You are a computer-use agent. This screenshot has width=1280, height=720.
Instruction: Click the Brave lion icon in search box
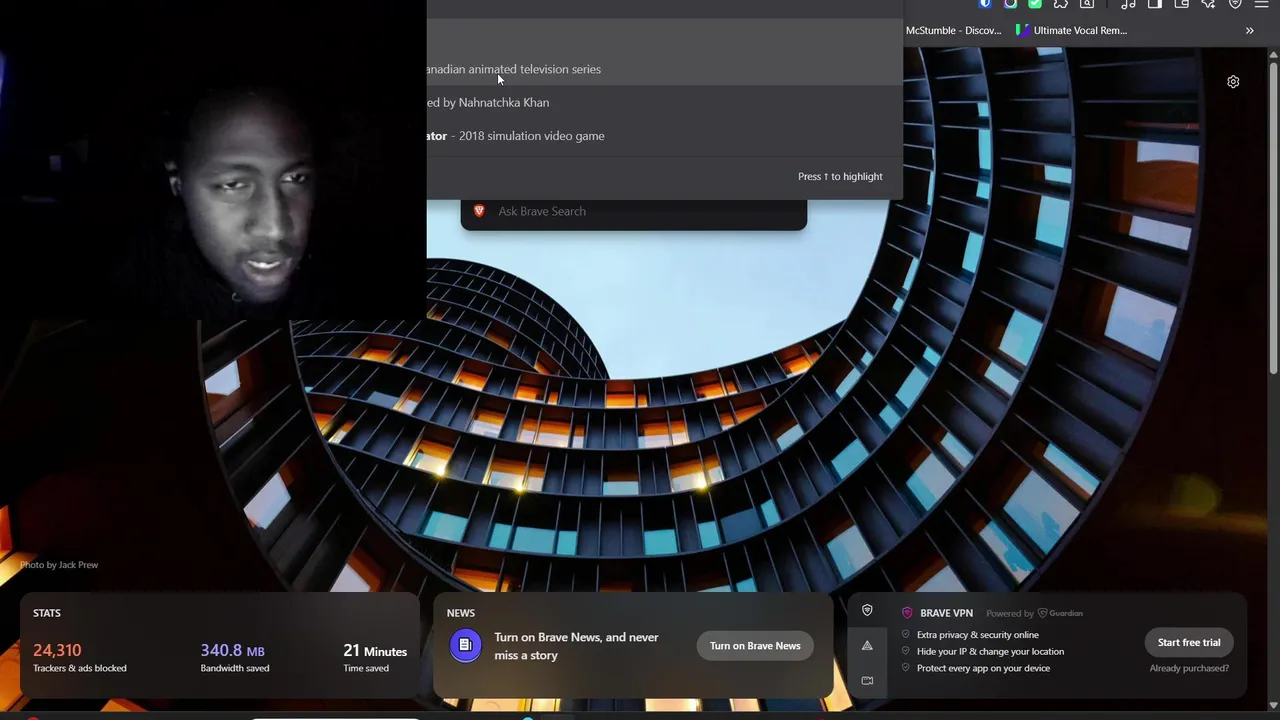click(x=479, y=211)
